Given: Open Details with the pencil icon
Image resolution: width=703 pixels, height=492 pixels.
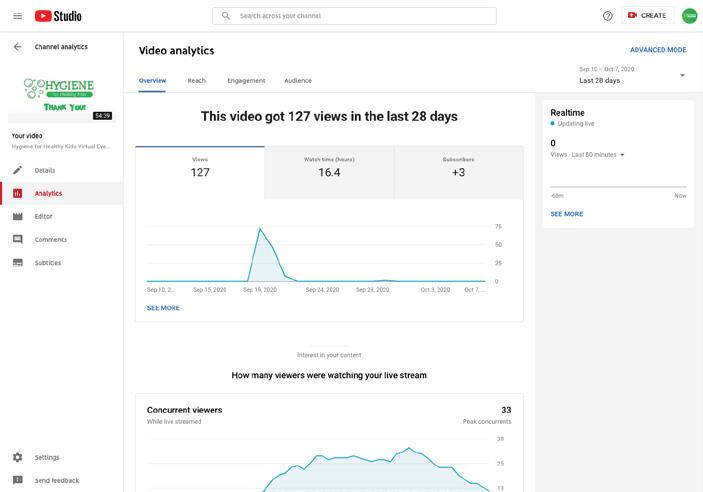Looking at the screenshot, I should pos(17,170).
